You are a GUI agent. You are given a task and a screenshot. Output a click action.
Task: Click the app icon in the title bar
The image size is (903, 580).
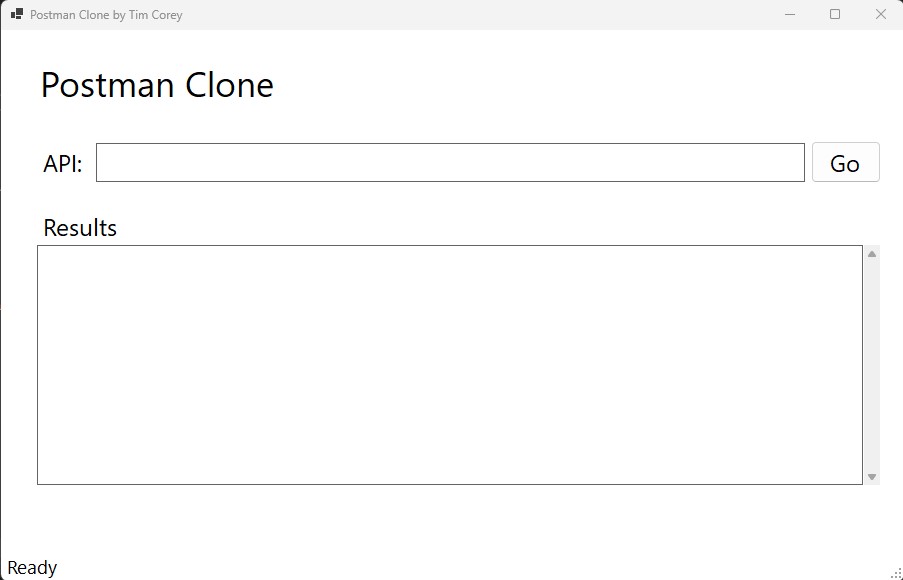[x=16, y=14]
